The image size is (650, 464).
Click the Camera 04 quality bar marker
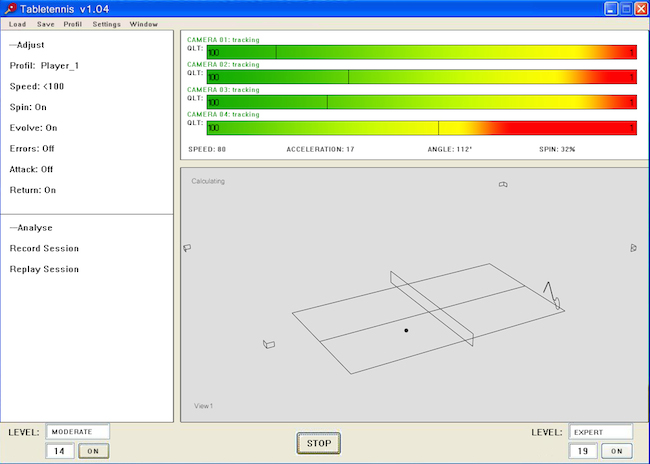coord(438,128)
